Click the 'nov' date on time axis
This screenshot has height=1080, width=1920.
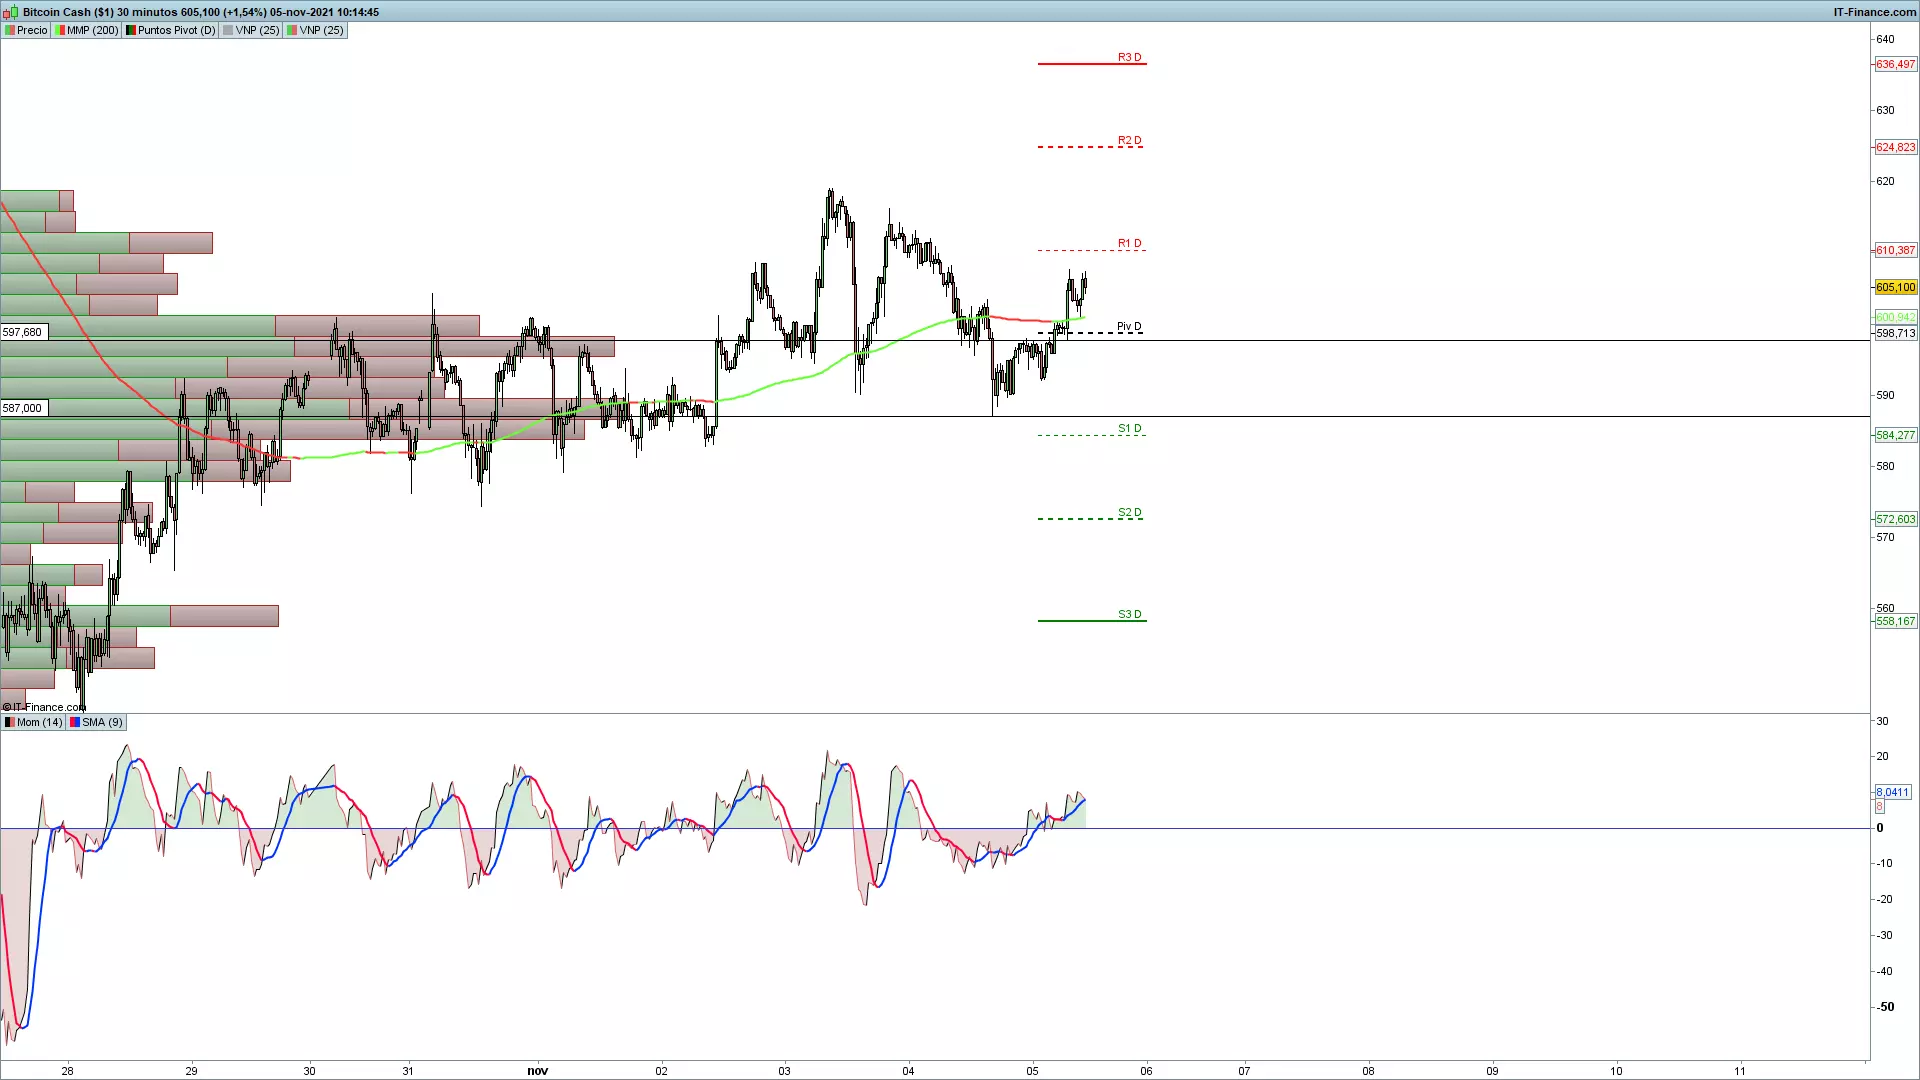[x=538, y=1070]
